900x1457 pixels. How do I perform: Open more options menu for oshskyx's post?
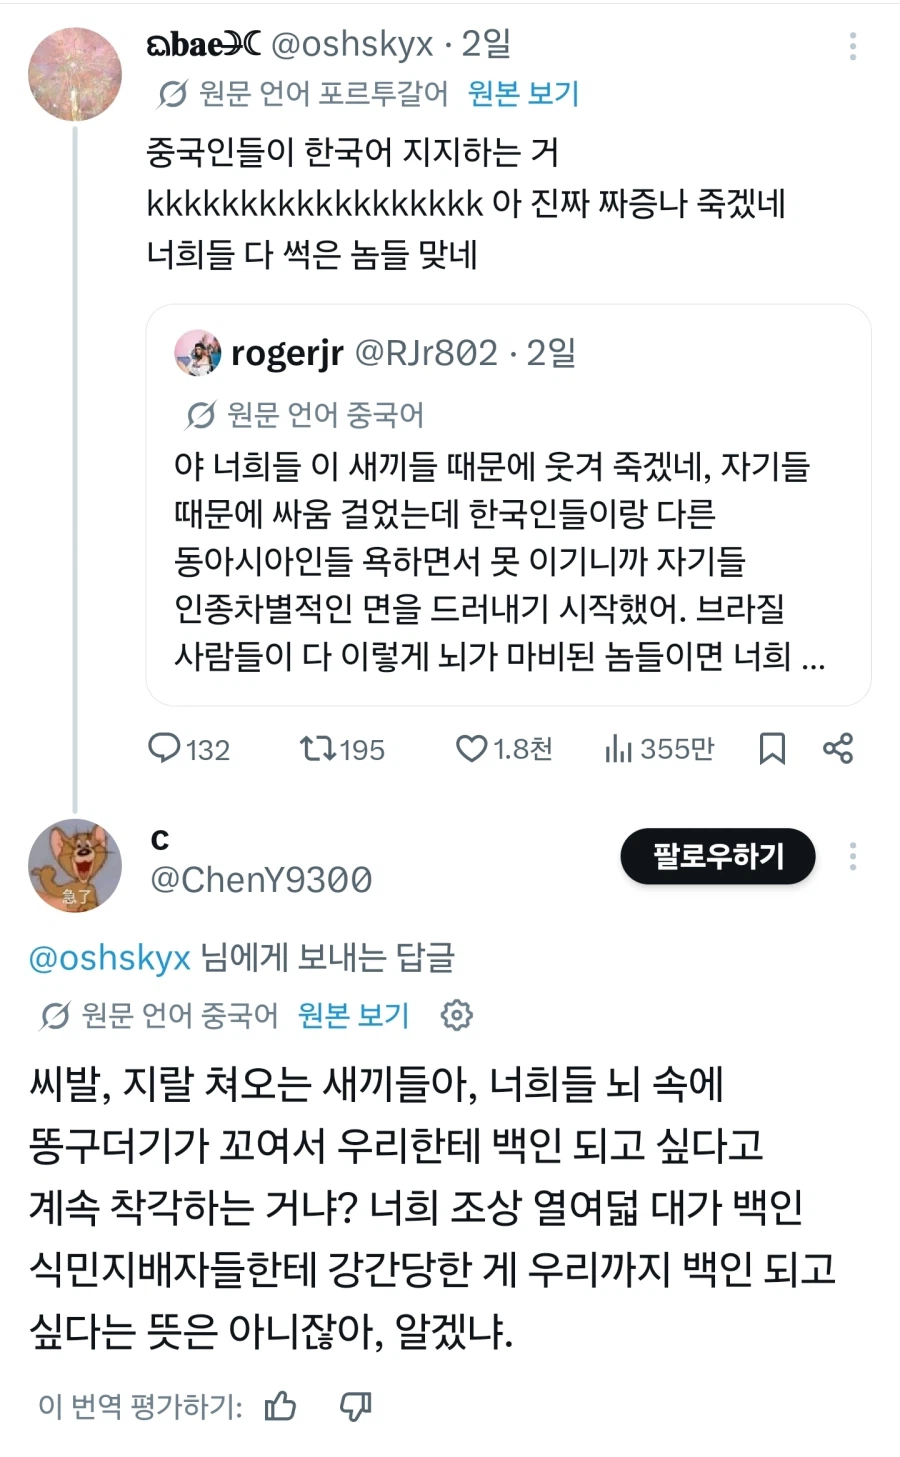click(852, 46)
